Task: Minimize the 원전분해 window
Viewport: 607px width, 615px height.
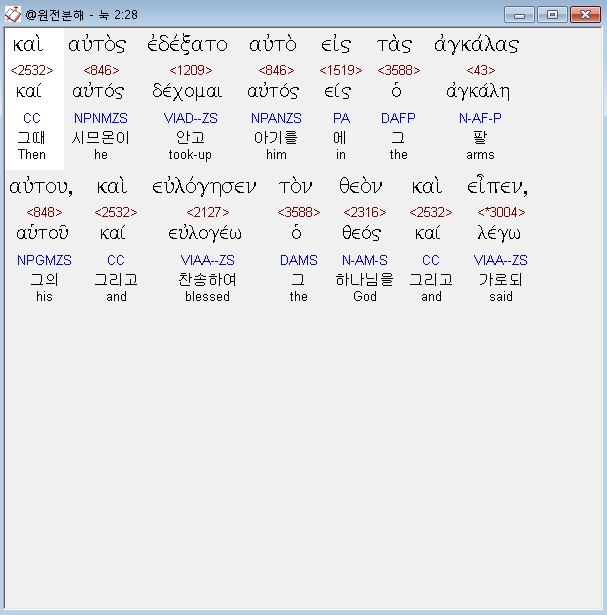Action: coord(519,15)
